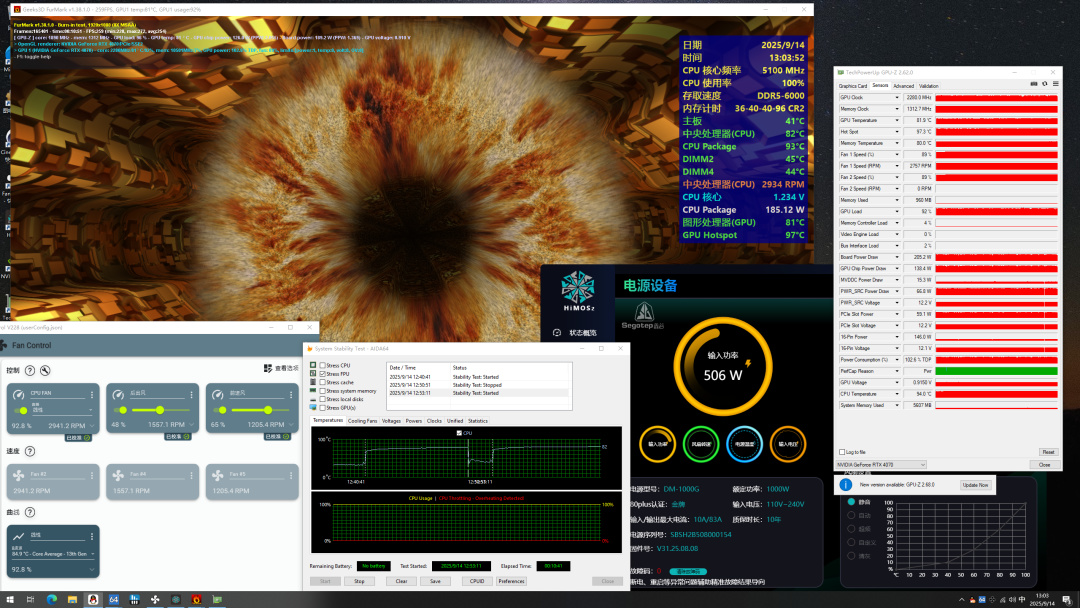Enable the Stress CPU checkbox

point(322,366)
